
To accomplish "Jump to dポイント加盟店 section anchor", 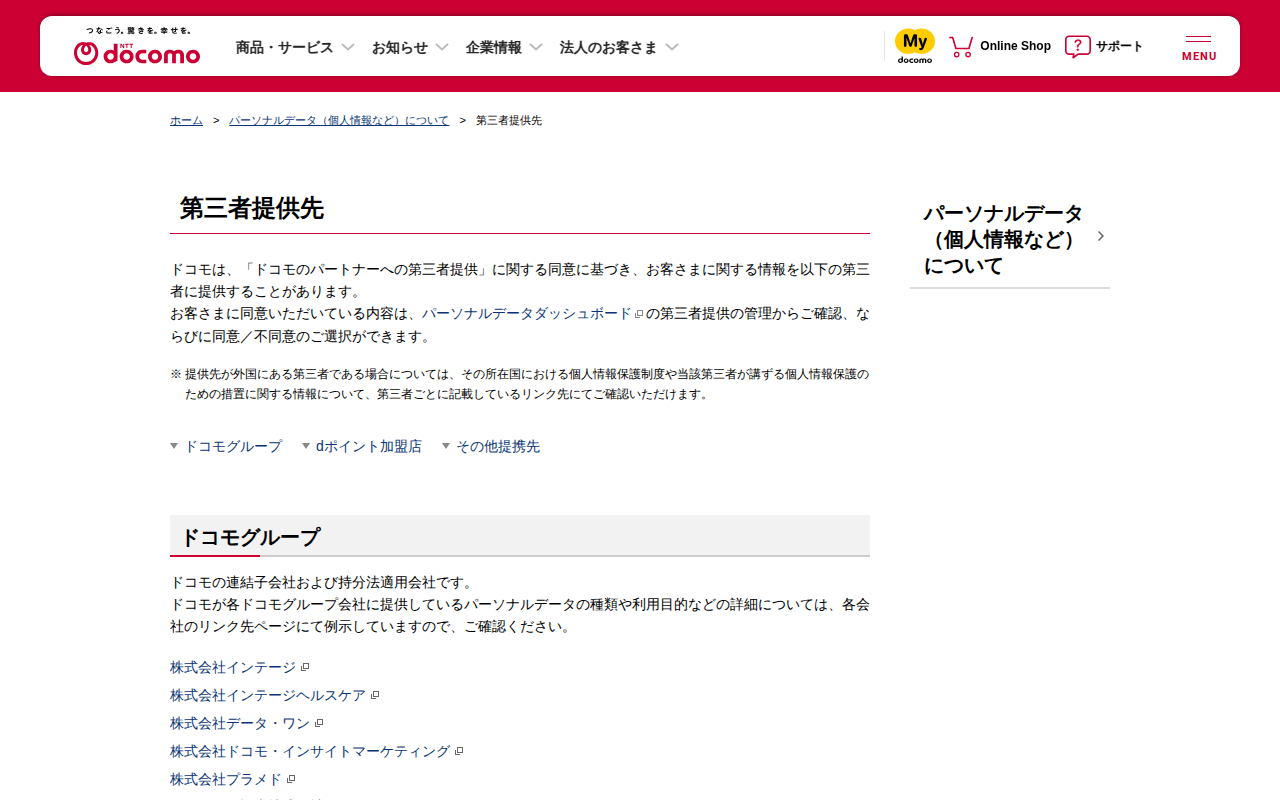I will click(362, 446).
